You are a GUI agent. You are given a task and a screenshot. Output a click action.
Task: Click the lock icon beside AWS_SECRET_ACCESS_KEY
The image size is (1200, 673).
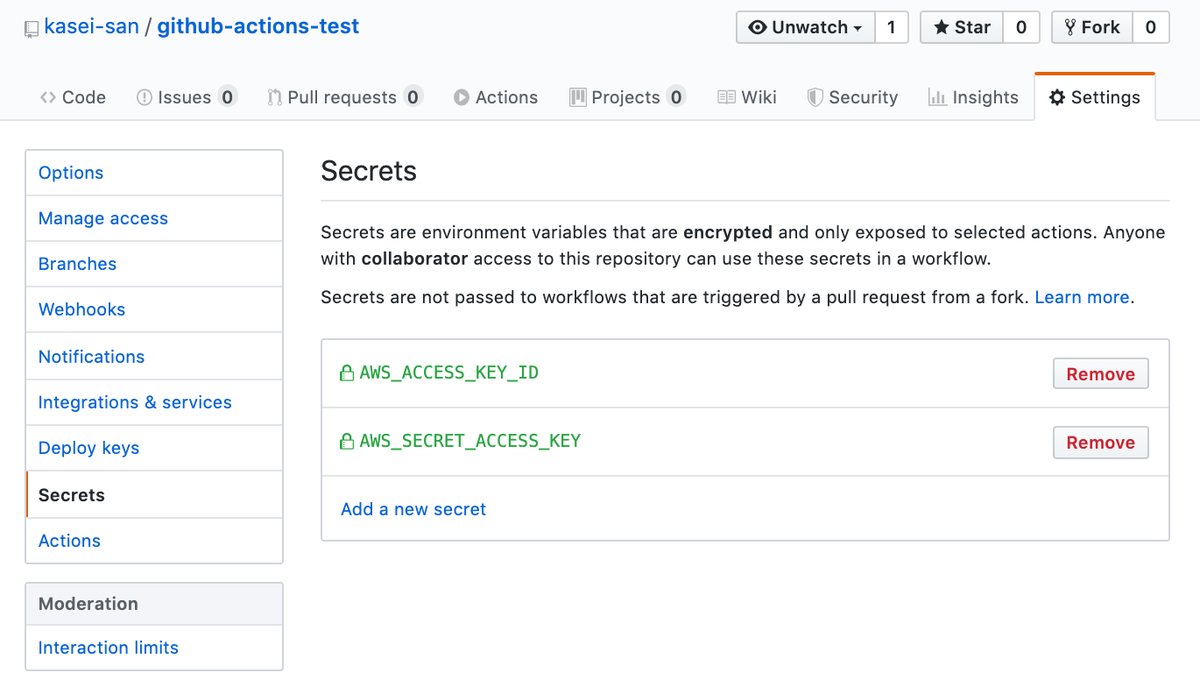pos(347,441)
